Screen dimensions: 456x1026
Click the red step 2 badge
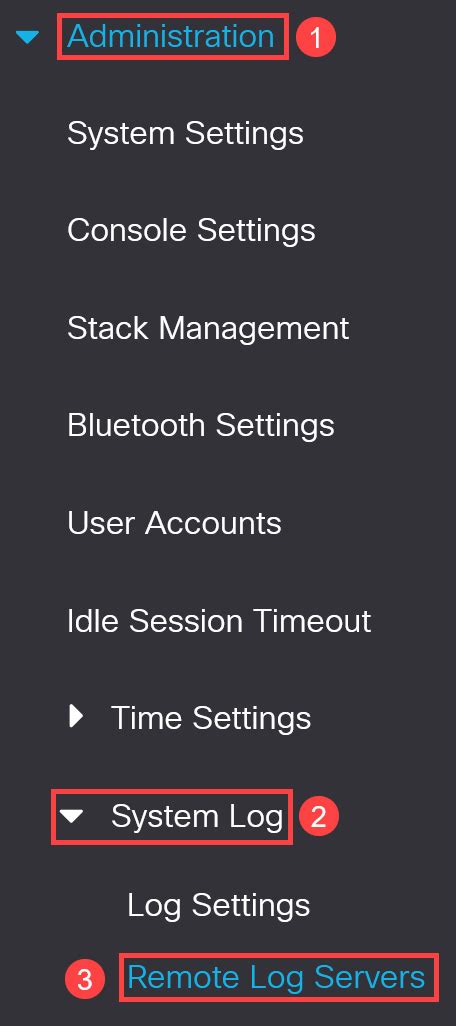coord(319,816)
